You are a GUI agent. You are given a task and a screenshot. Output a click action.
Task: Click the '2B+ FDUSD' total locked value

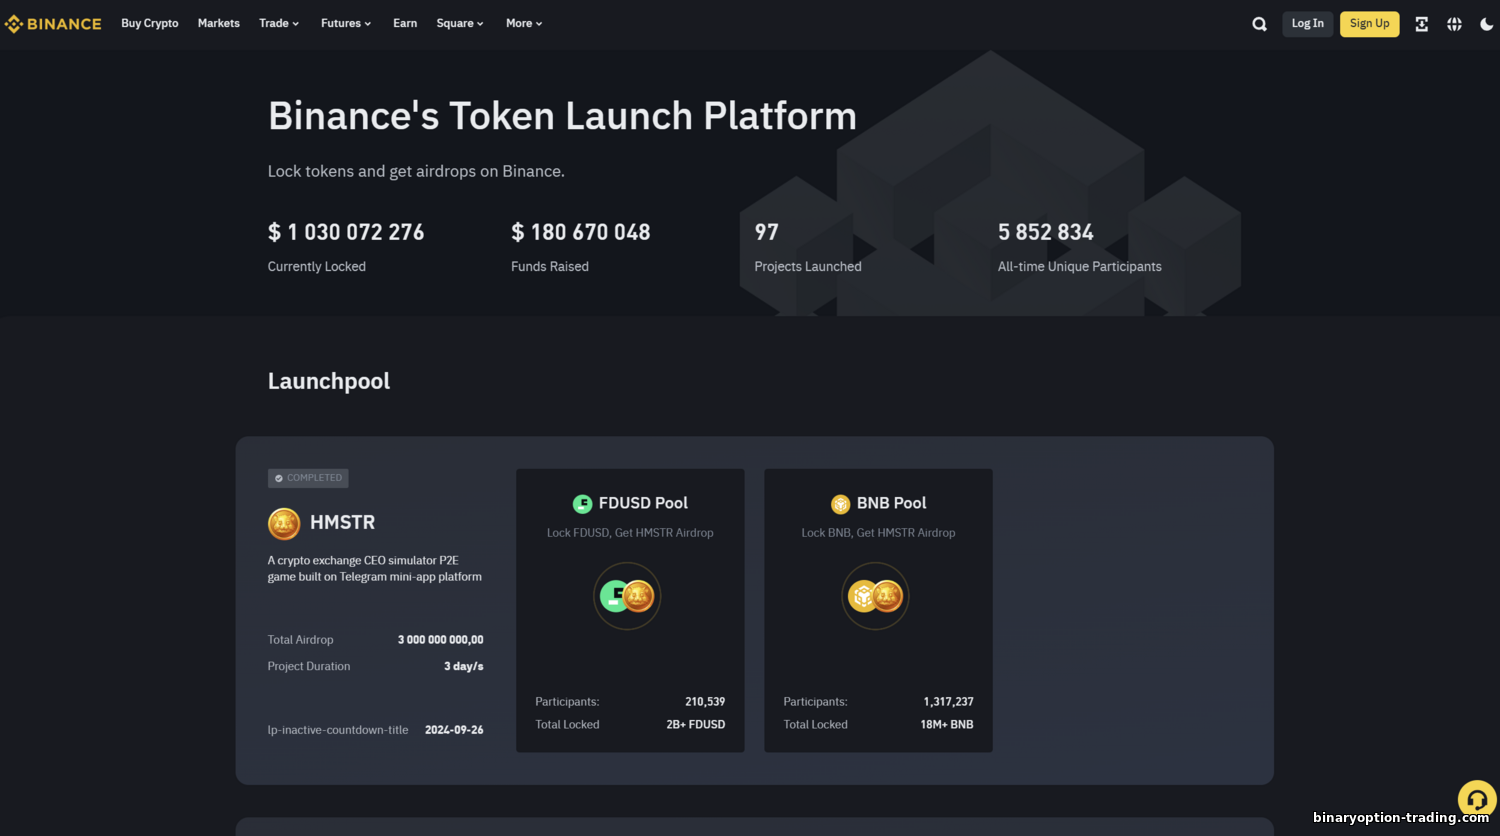coord(696,725)
